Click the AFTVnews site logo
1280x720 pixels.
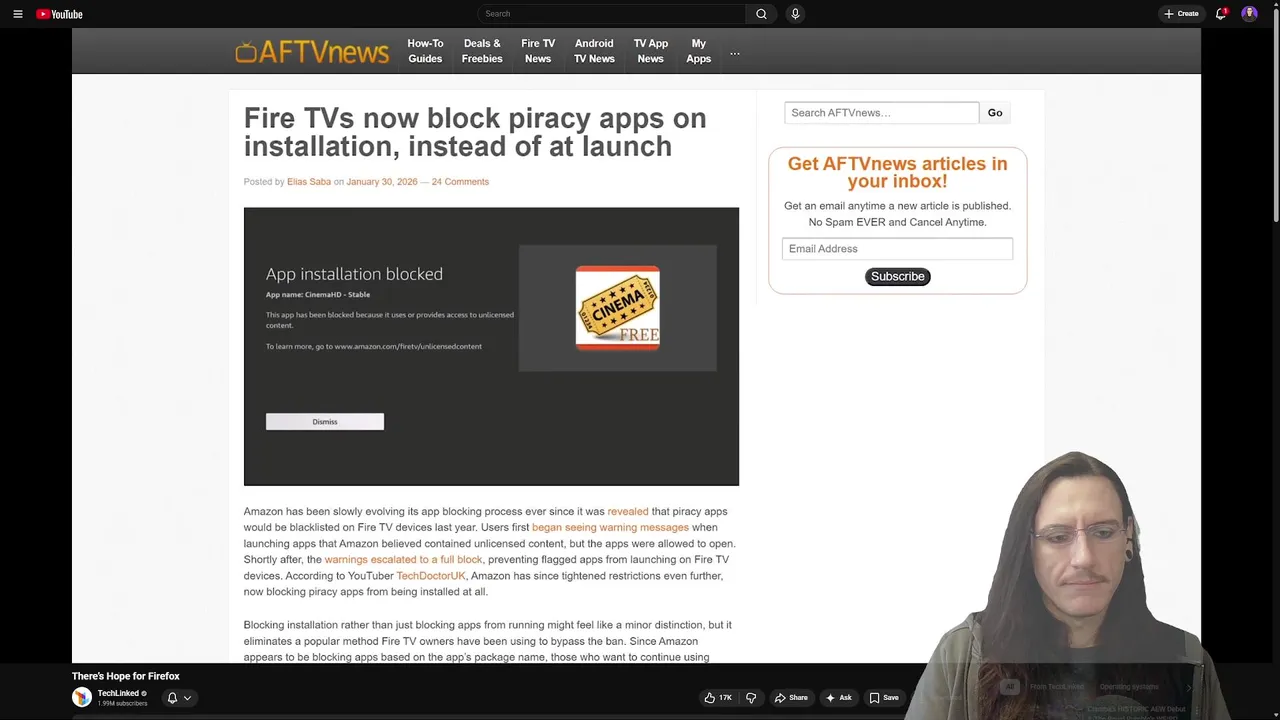(312, 52)
